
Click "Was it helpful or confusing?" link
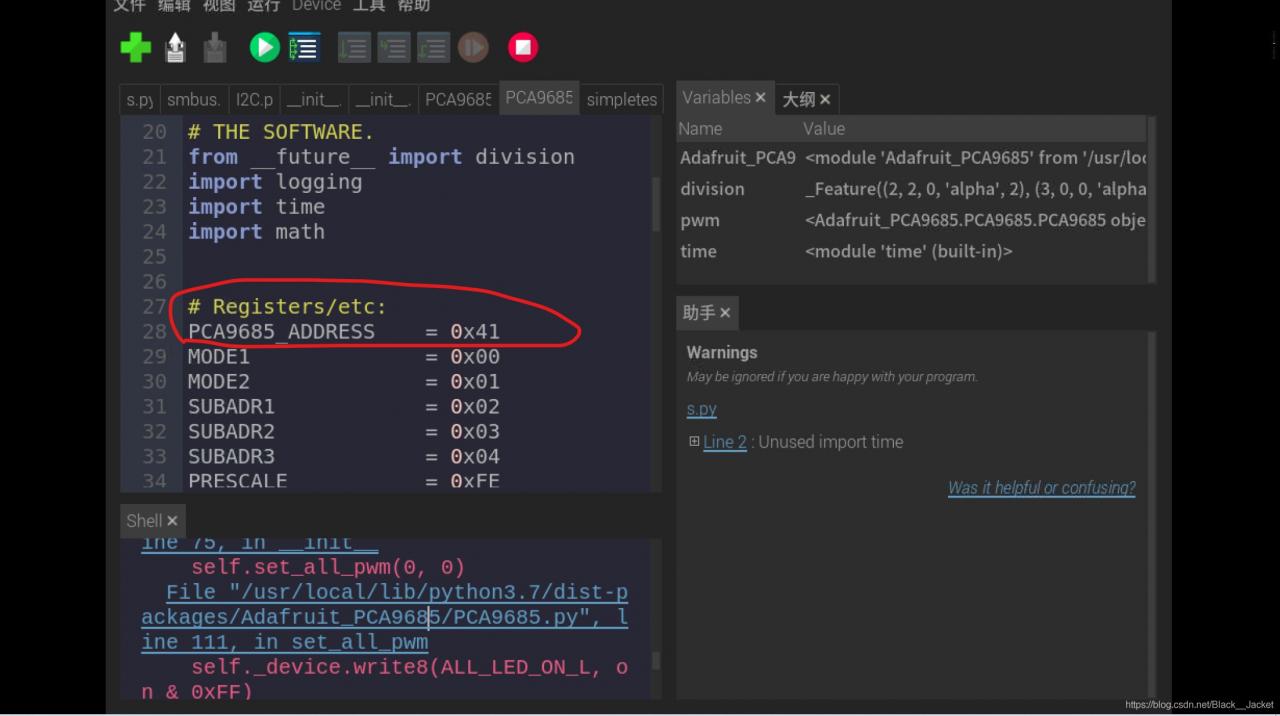1041,488
